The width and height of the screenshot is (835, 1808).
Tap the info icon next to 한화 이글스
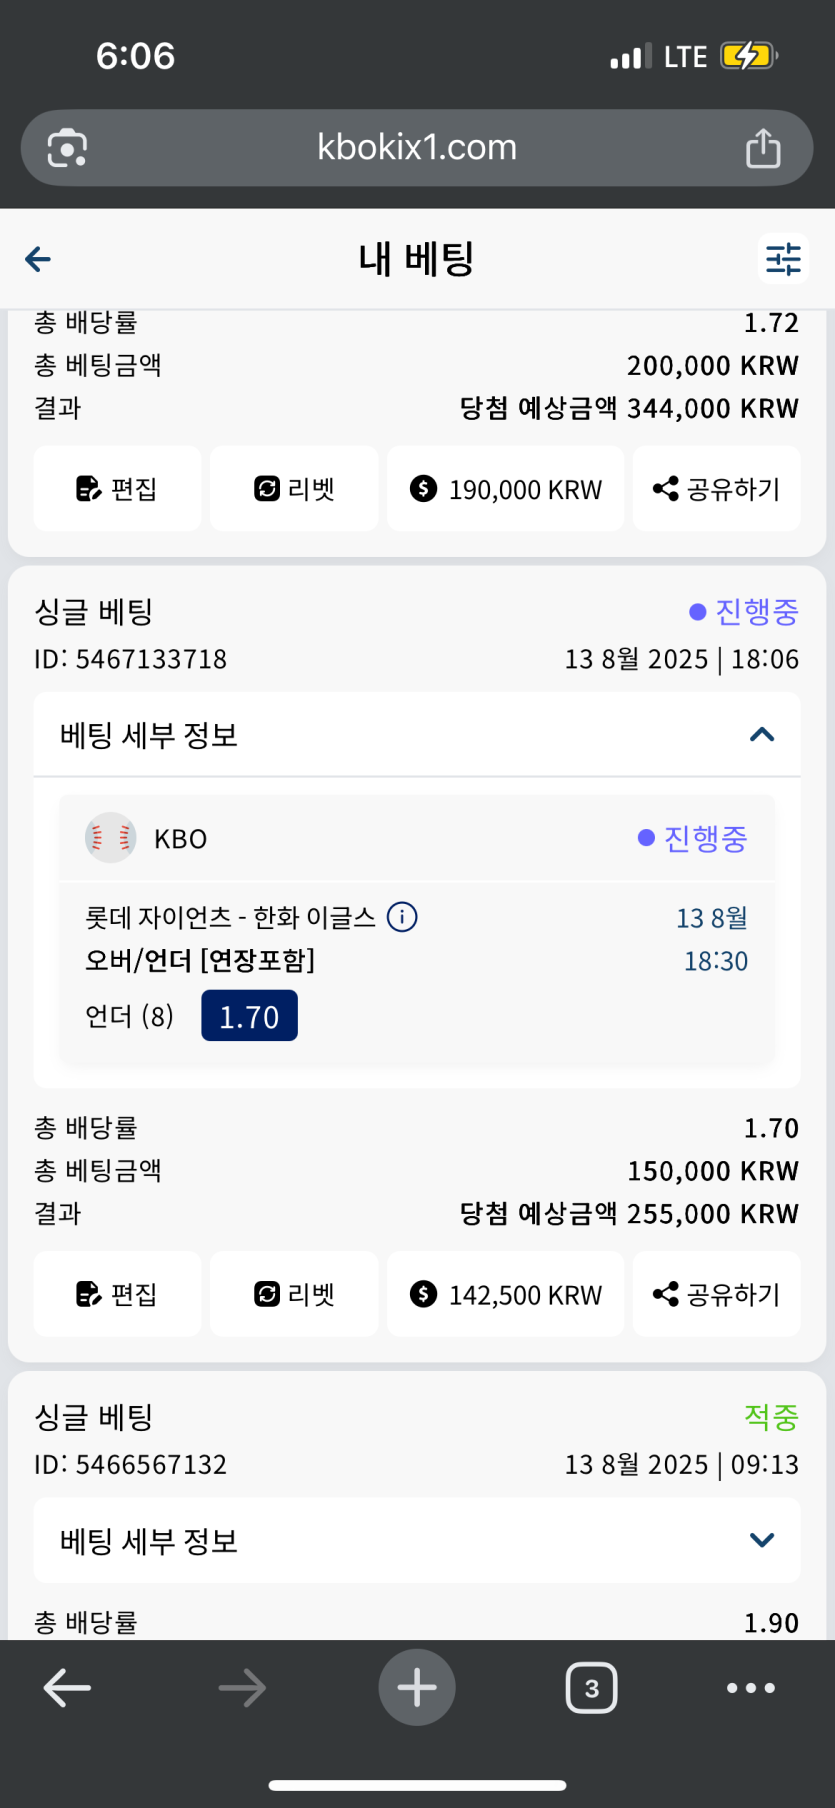[402, 916]
